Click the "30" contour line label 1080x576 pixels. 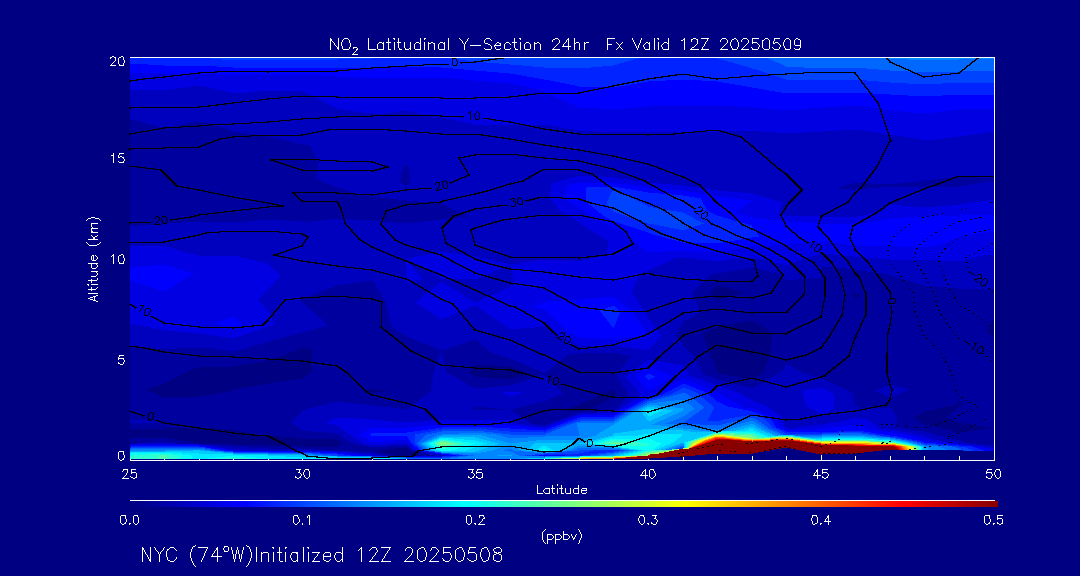(517, 203)
